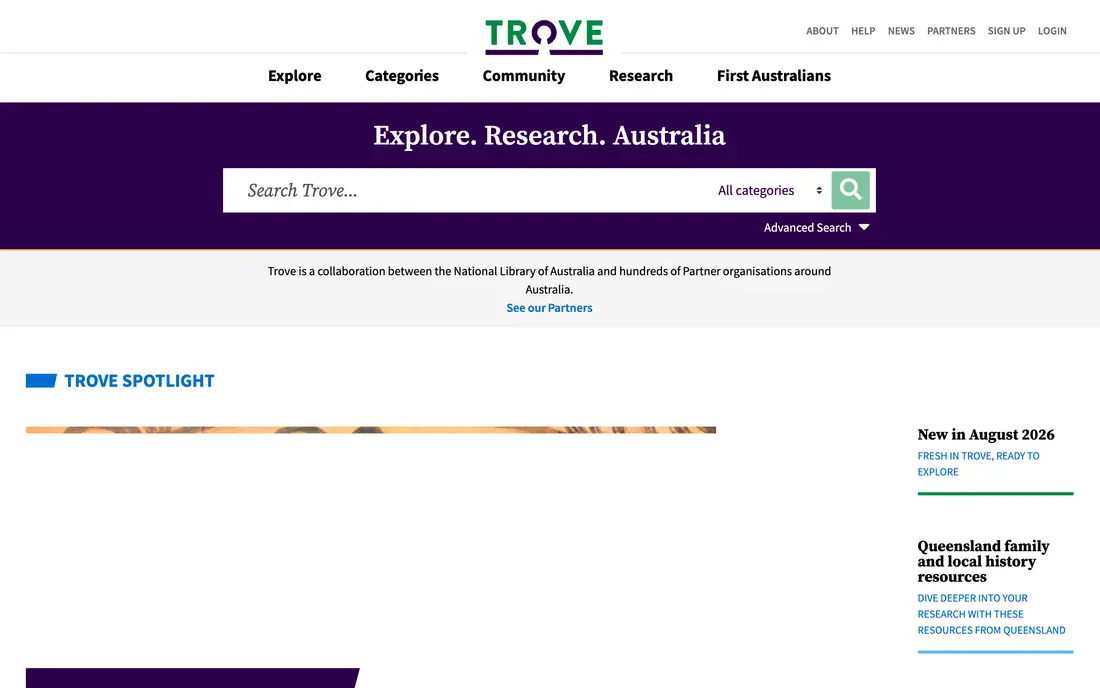Click the Trove Spotlight heading
This screenshot has height=688, width=1100.
(x=139, y=381)
